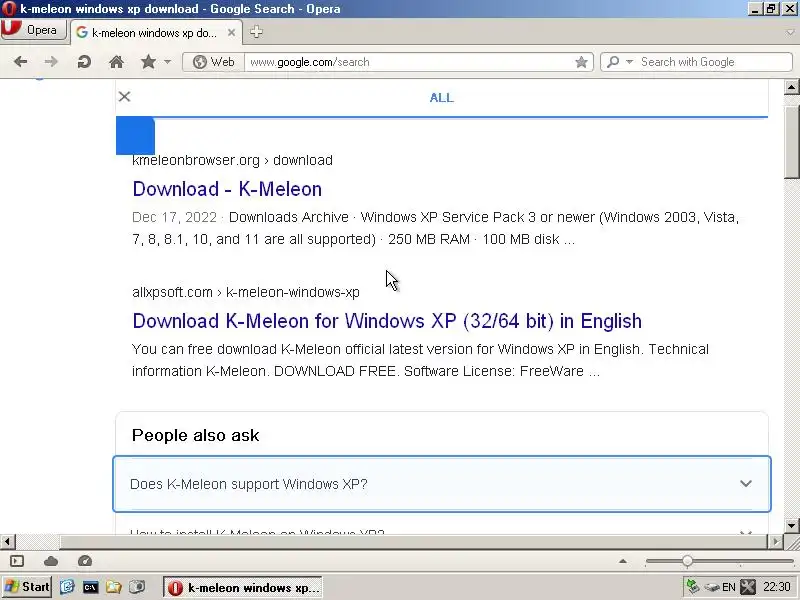Open Opera Link cloud icon
This screenshot has width=800, height=600.
point(51,561)
